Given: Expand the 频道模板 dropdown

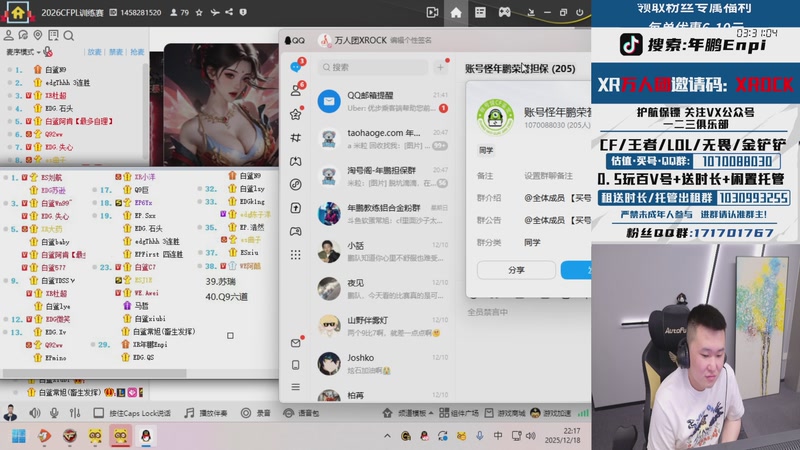Looking at the screenshot, I should point(408,413).
